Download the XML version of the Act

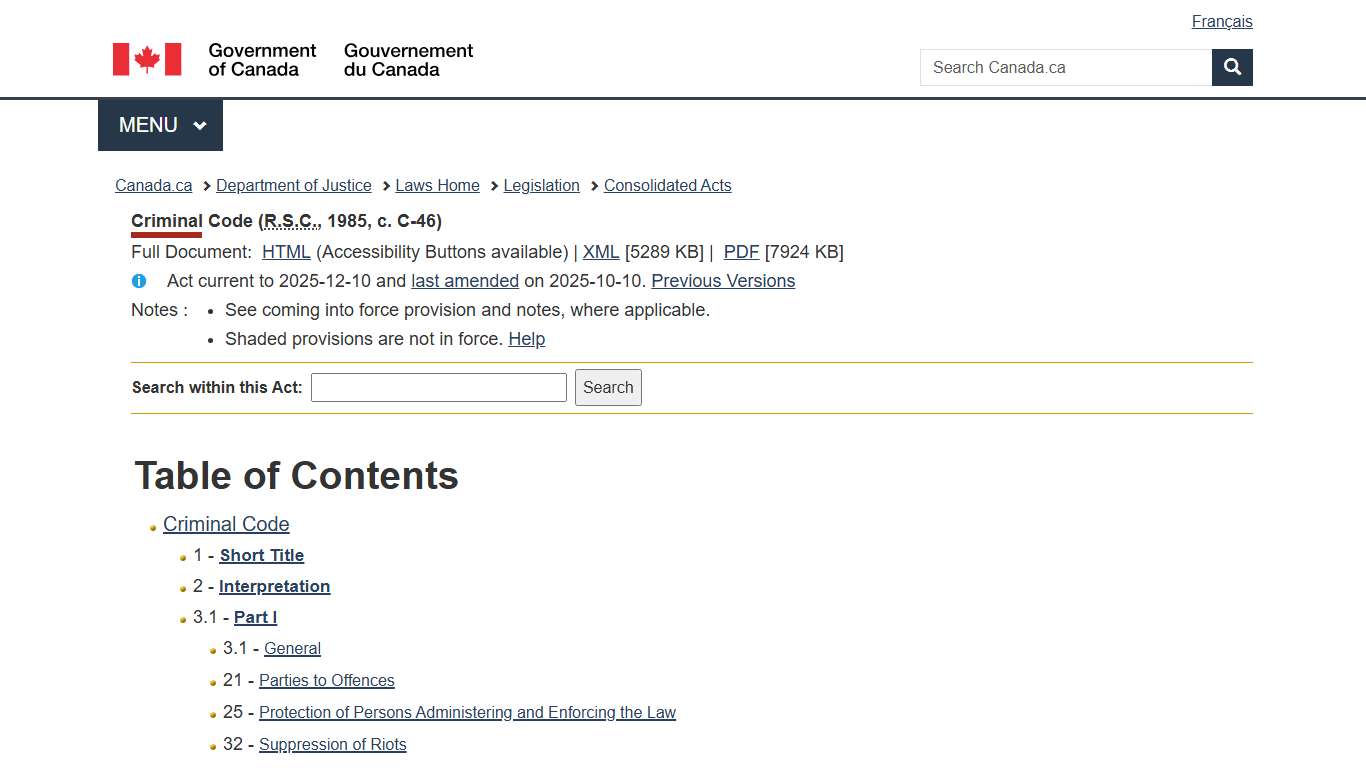[600, 252]
